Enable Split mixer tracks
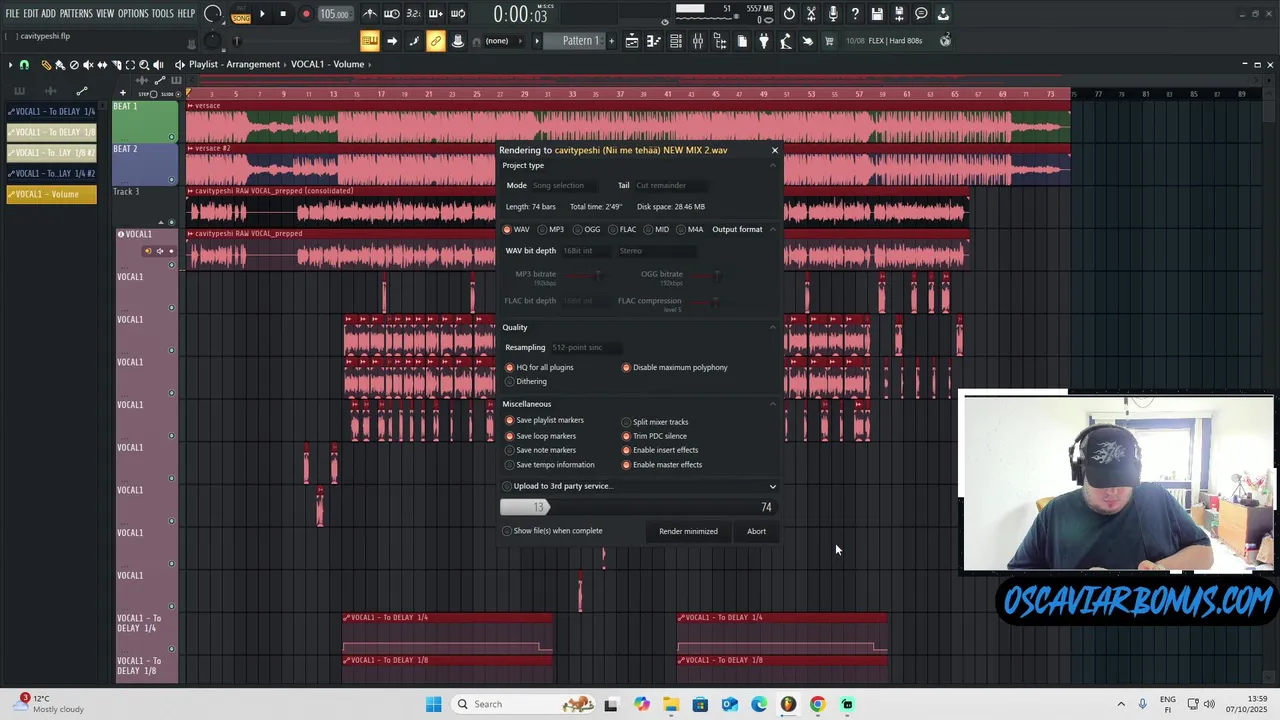The image size is (1280, 720). 655,422
